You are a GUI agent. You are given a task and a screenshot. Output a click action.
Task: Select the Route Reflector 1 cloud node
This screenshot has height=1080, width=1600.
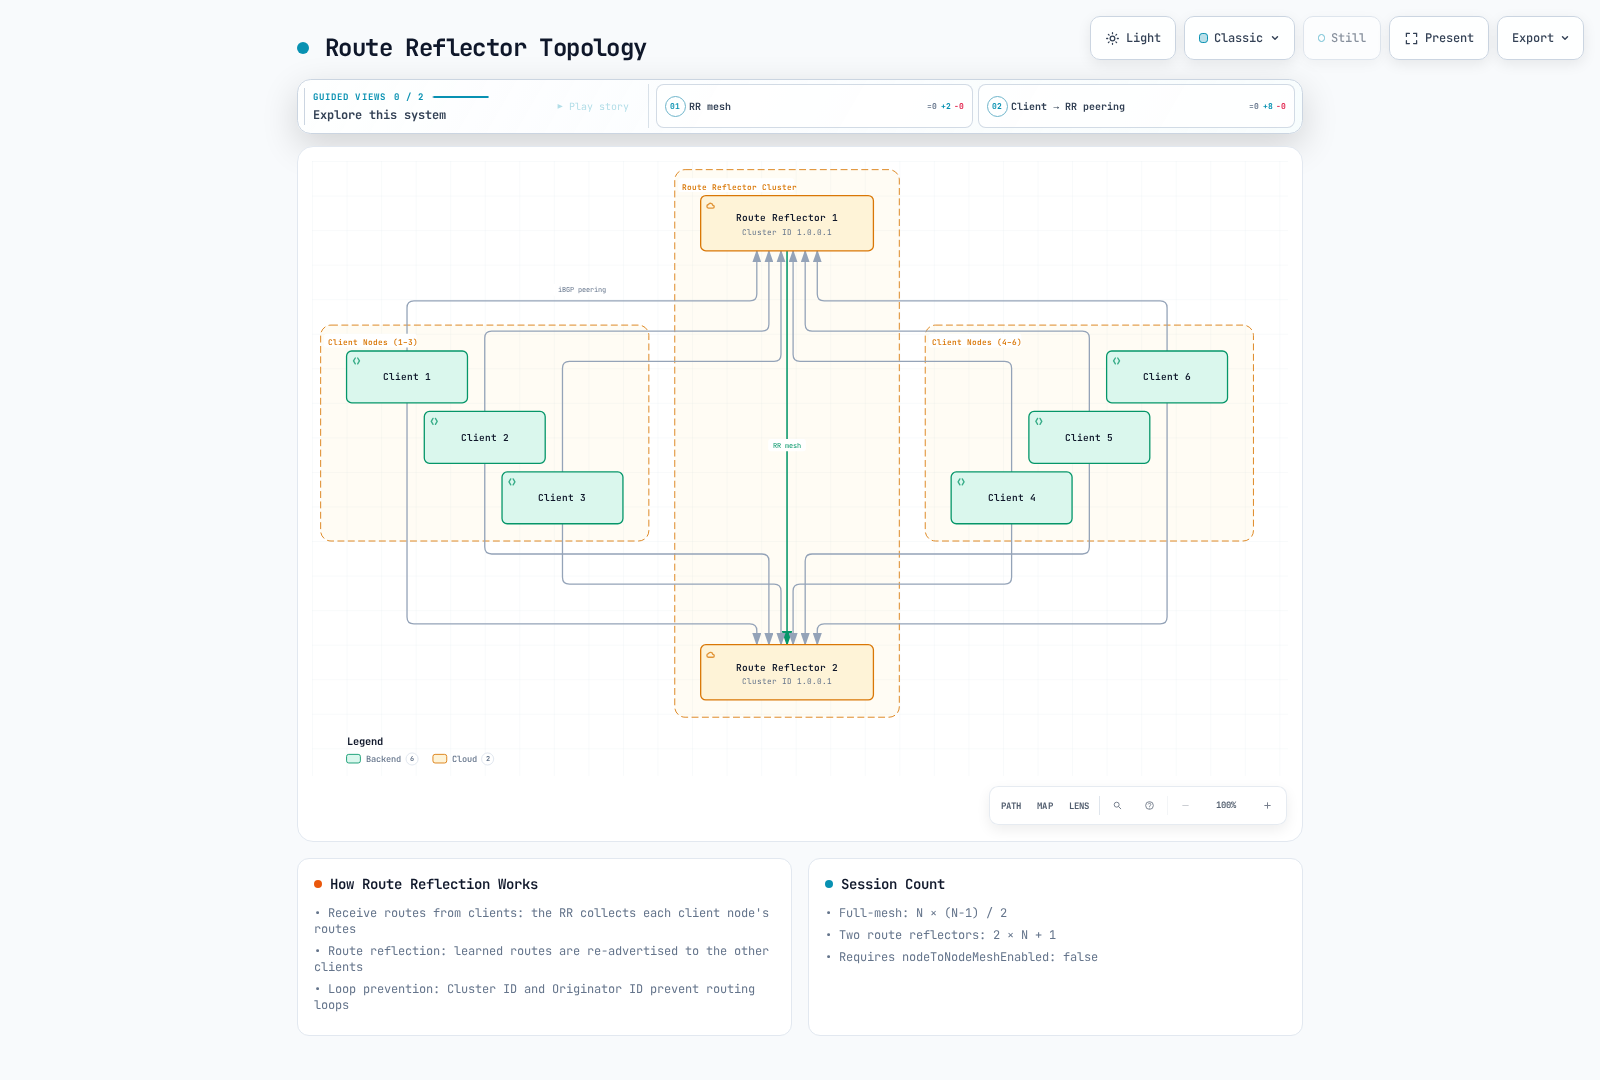tap(787, 223)
